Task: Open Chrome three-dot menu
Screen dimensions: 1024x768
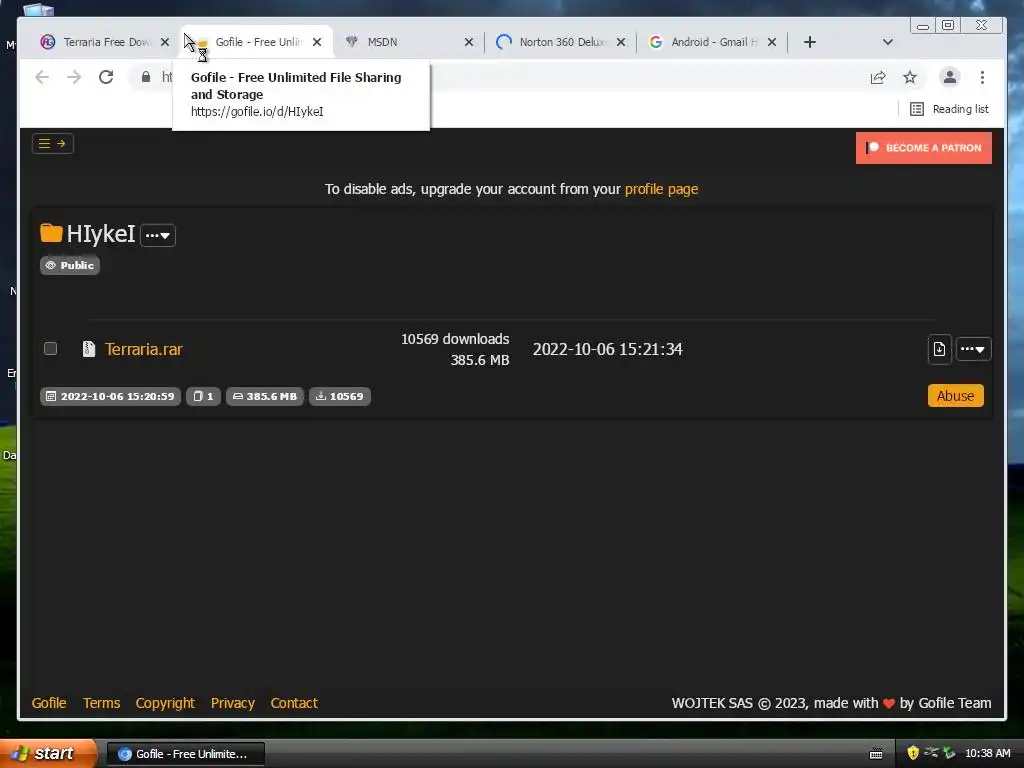Action: (x=982, y=78)
